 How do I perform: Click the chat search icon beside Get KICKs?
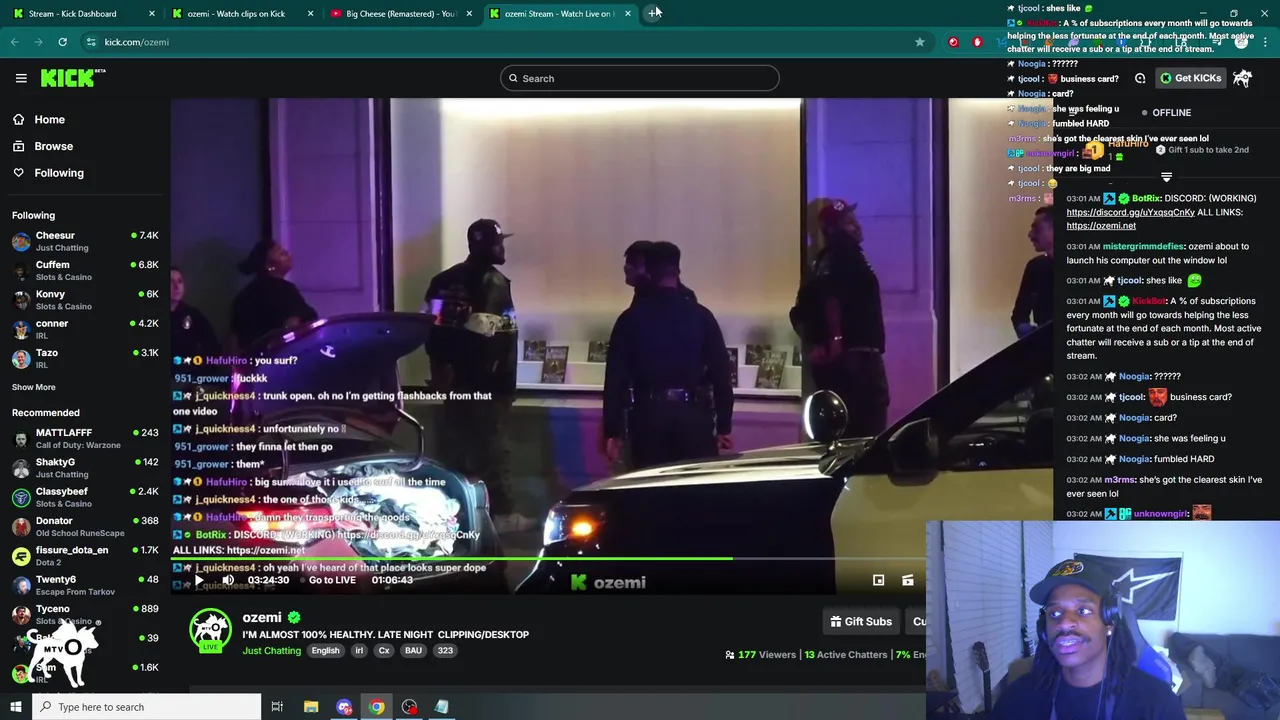click(1140, 78)
